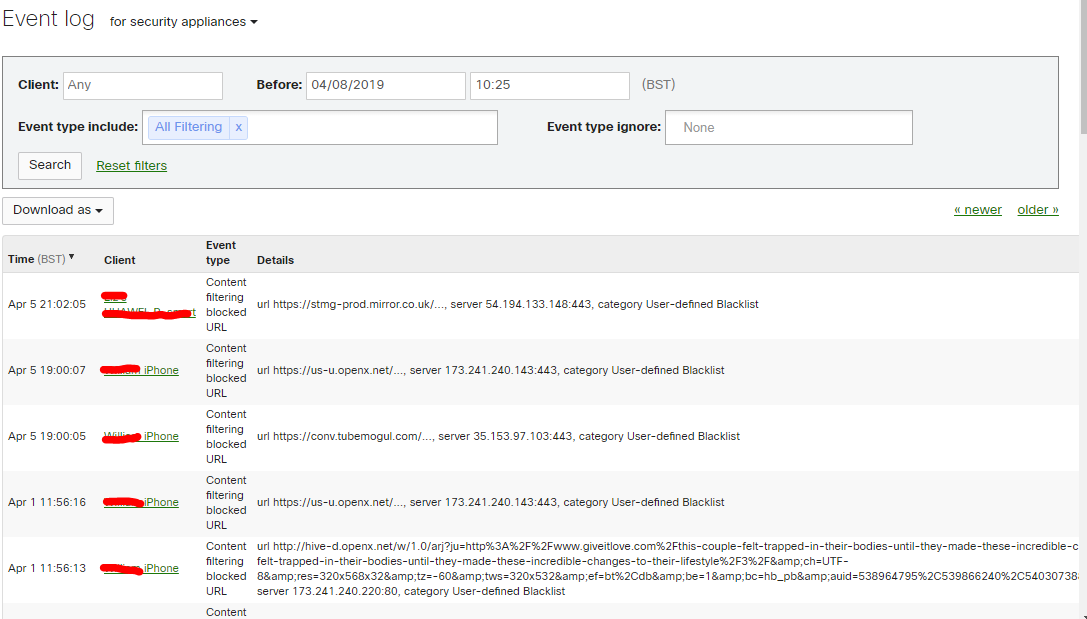Screen dimensions: 1087x619
Task: Click inside the Client field showing 'Any'
Action: click(142, 85)
